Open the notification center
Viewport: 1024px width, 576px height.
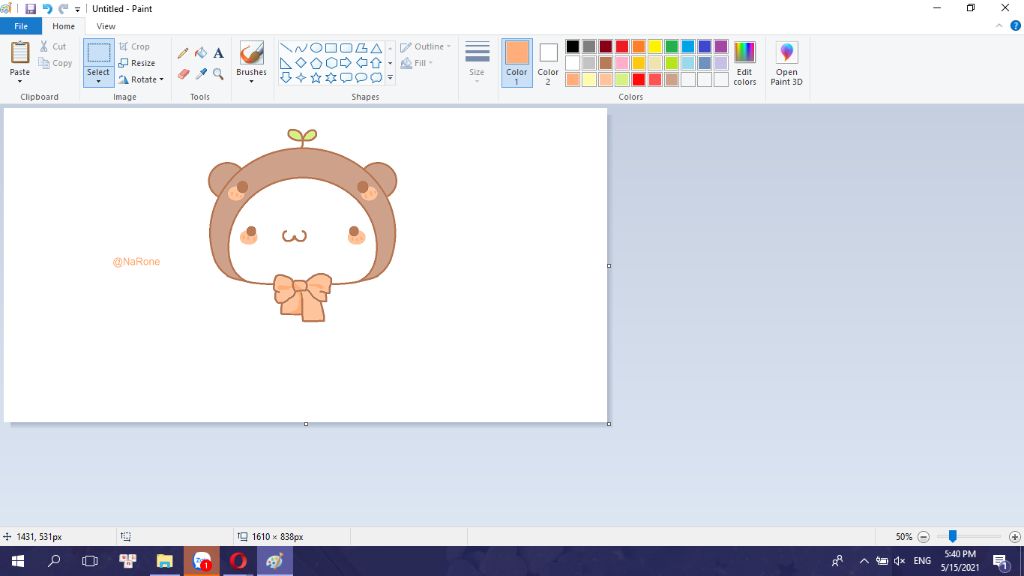coord(1000,561)
